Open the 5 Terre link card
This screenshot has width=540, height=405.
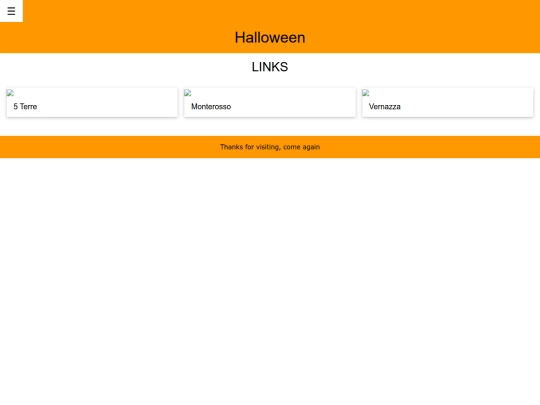(x=92, y=103)
